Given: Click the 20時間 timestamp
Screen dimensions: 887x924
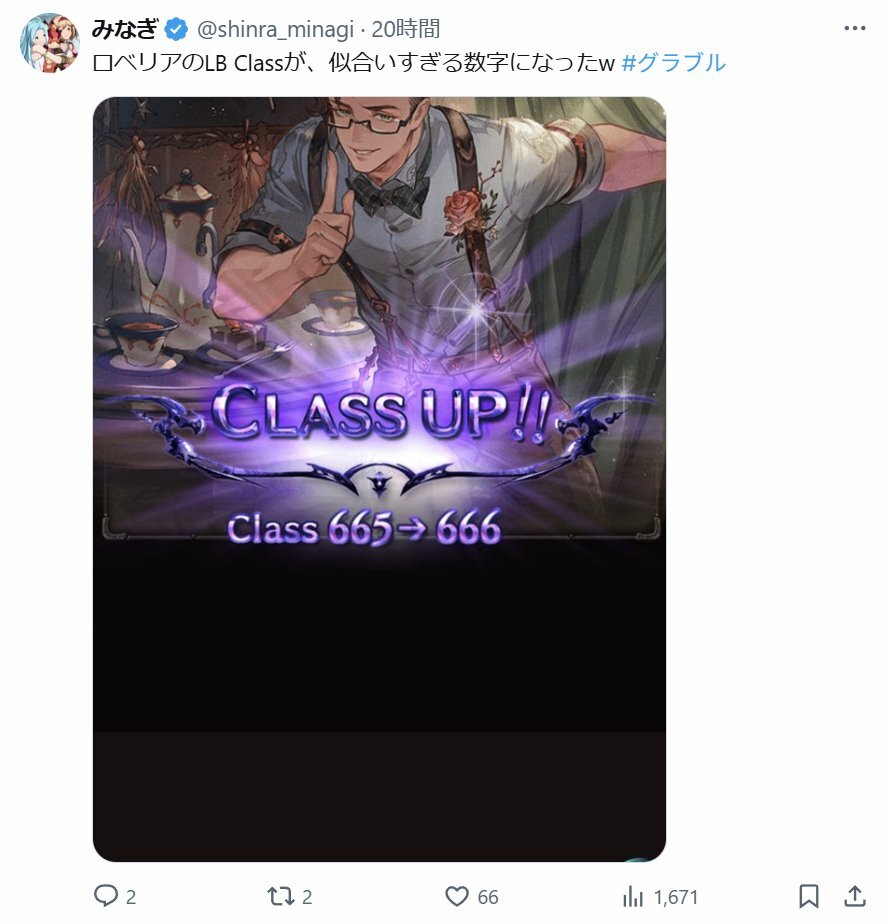Looking at the screenshot, I should point(405,29).
